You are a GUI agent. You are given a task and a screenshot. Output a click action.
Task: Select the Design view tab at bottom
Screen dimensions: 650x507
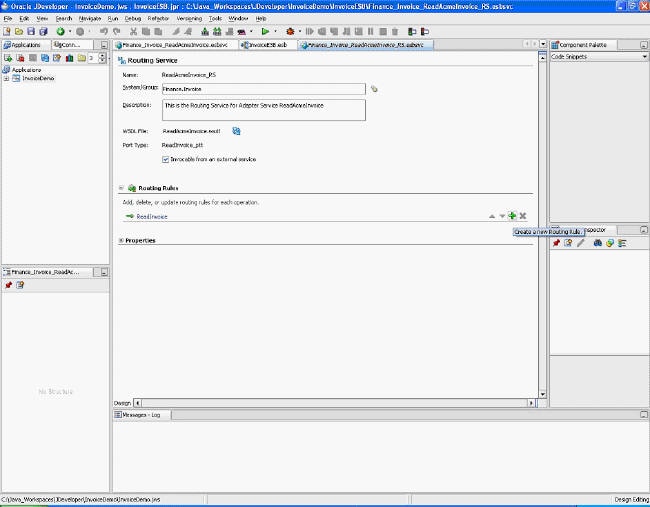pos(122,403)
